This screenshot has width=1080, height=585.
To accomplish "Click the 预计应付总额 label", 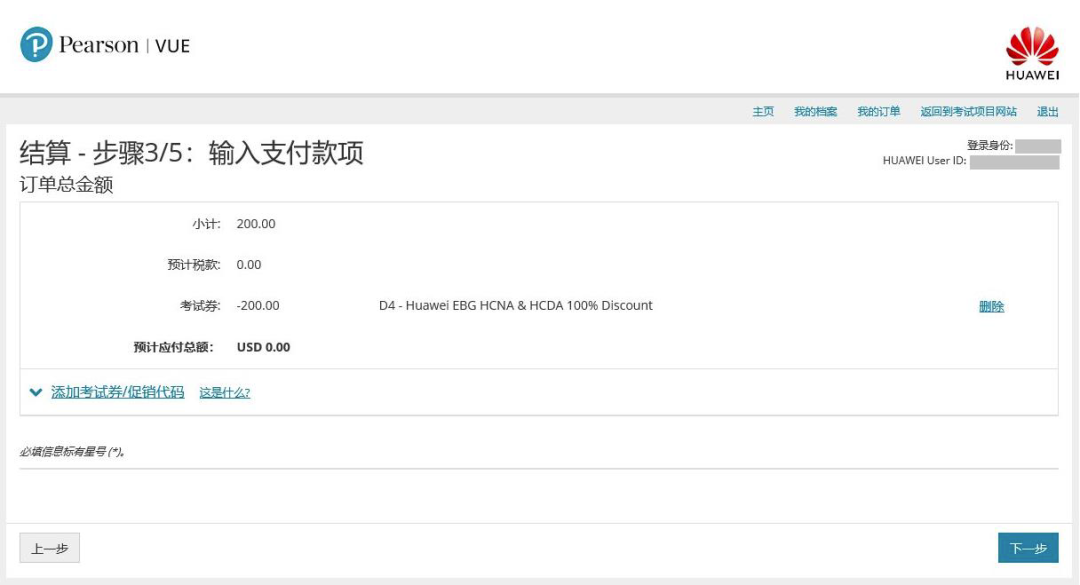I will pyautogui.click(x=174, y=347).
